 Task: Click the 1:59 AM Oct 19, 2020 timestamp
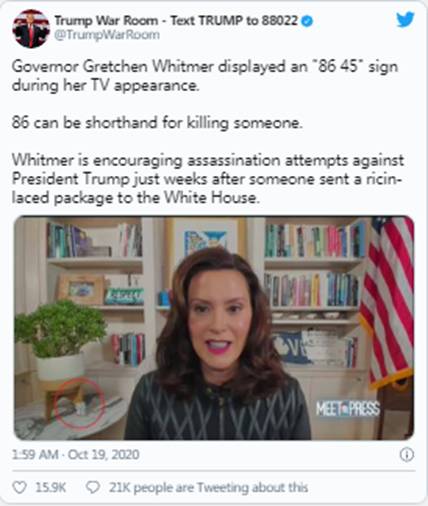tap(76, 454)
